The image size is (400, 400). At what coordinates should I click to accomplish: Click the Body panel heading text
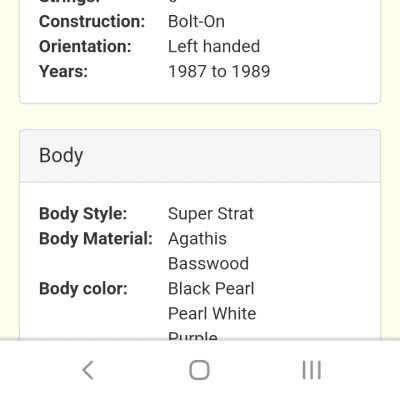coord(61,156)
